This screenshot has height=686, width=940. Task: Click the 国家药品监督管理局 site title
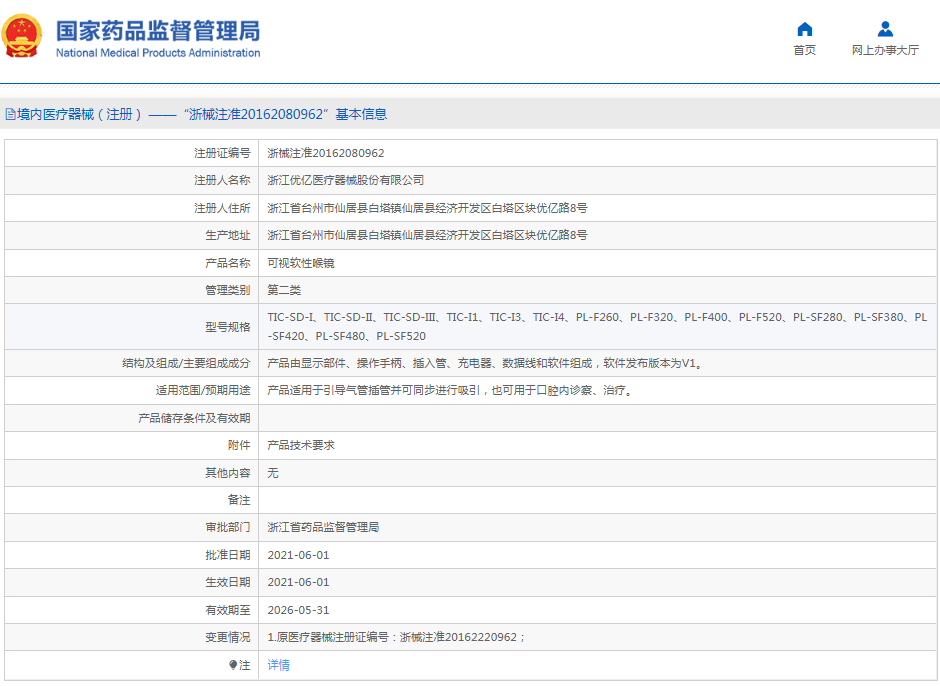click(158, 29)
